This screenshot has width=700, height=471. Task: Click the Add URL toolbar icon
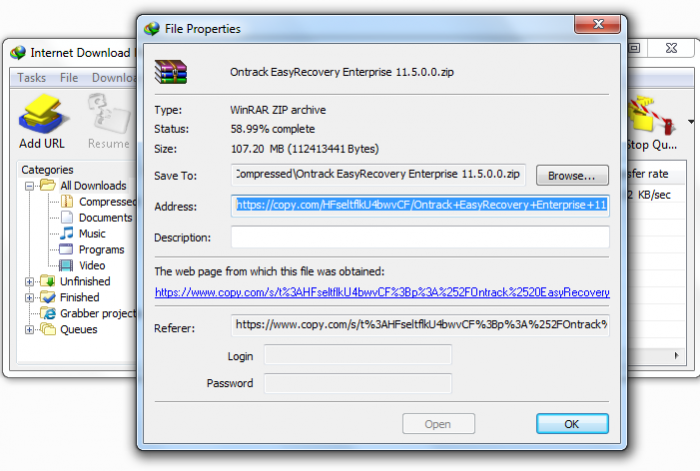pos(43,114)
